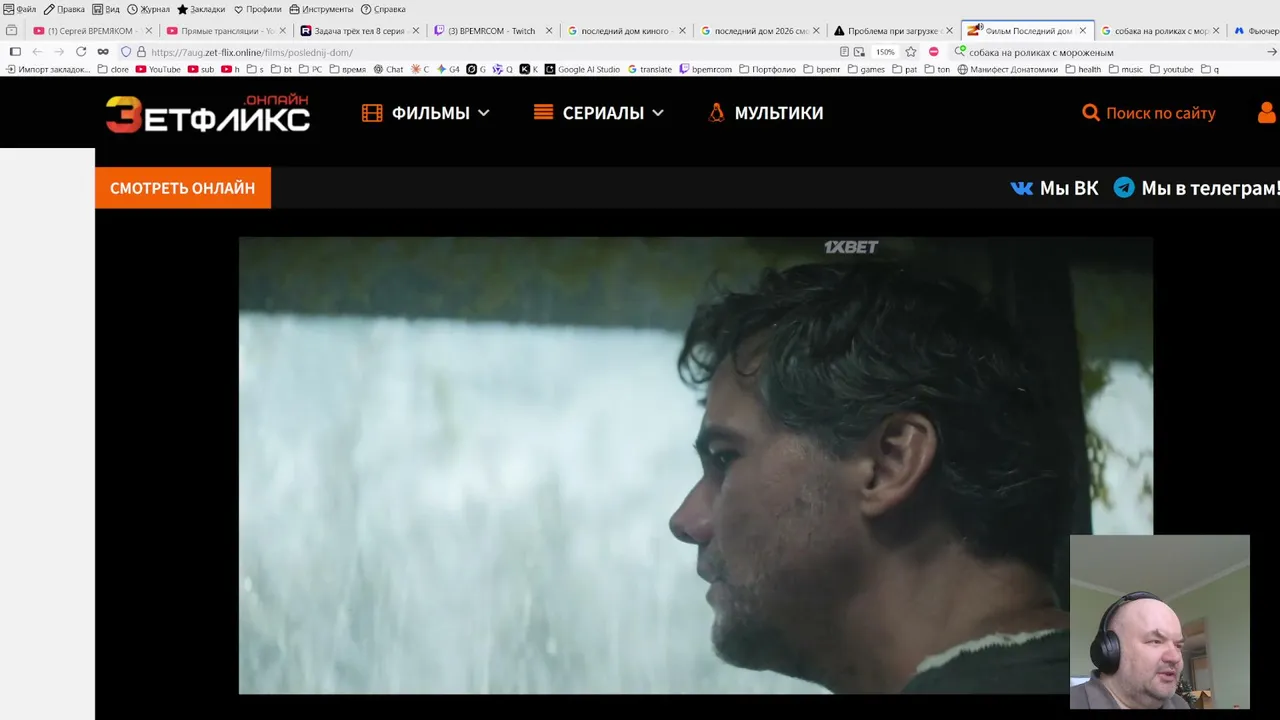The height and width of the screenshot is (720, 1280).
Task: Open the Вид menu
Action: tap(106, 9)
